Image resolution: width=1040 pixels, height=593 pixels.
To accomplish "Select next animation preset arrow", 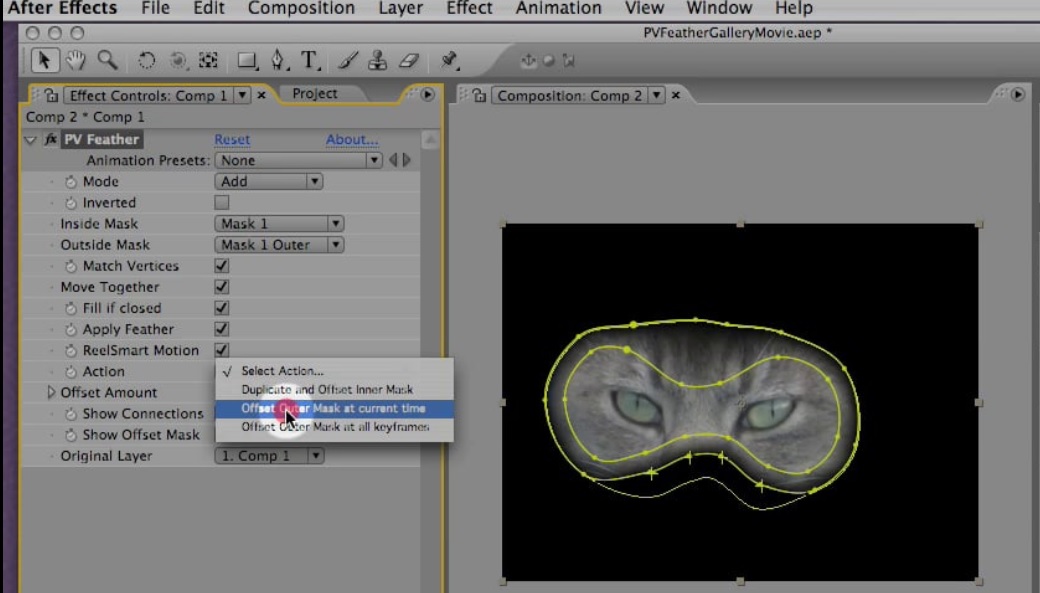I will [407, 160].
